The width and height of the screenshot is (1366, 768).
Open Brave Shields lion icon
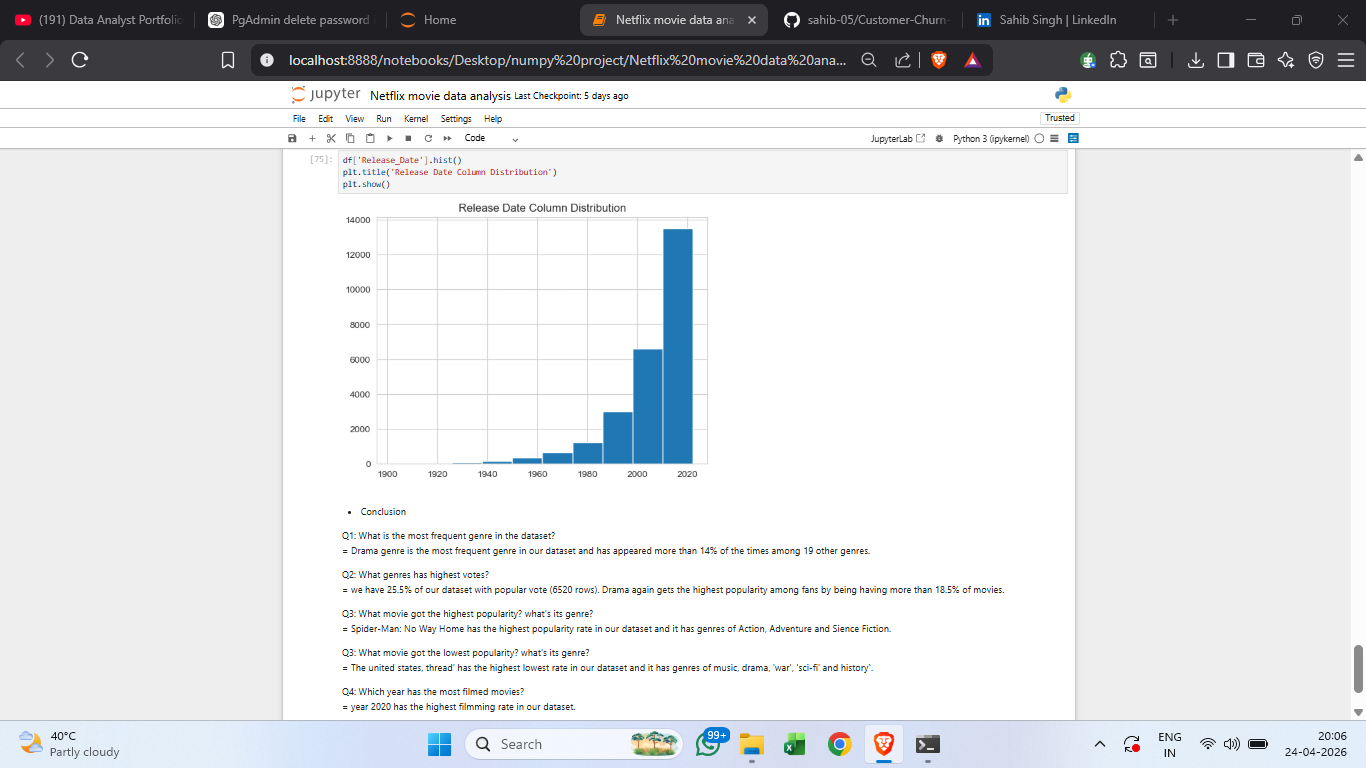[x=938, y=61]
